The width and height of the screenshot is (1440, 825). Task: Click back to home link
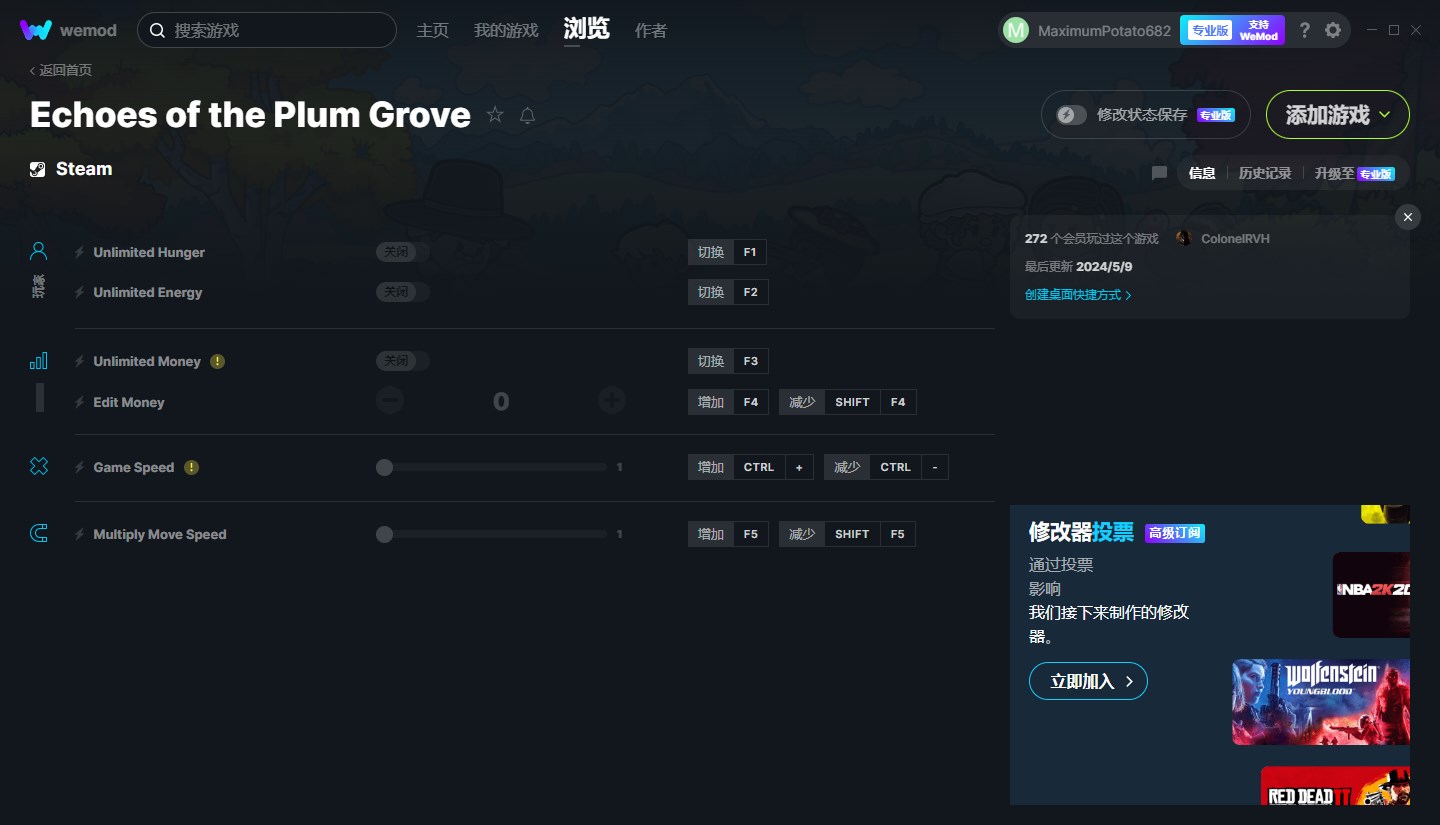(x=61, y=70)
